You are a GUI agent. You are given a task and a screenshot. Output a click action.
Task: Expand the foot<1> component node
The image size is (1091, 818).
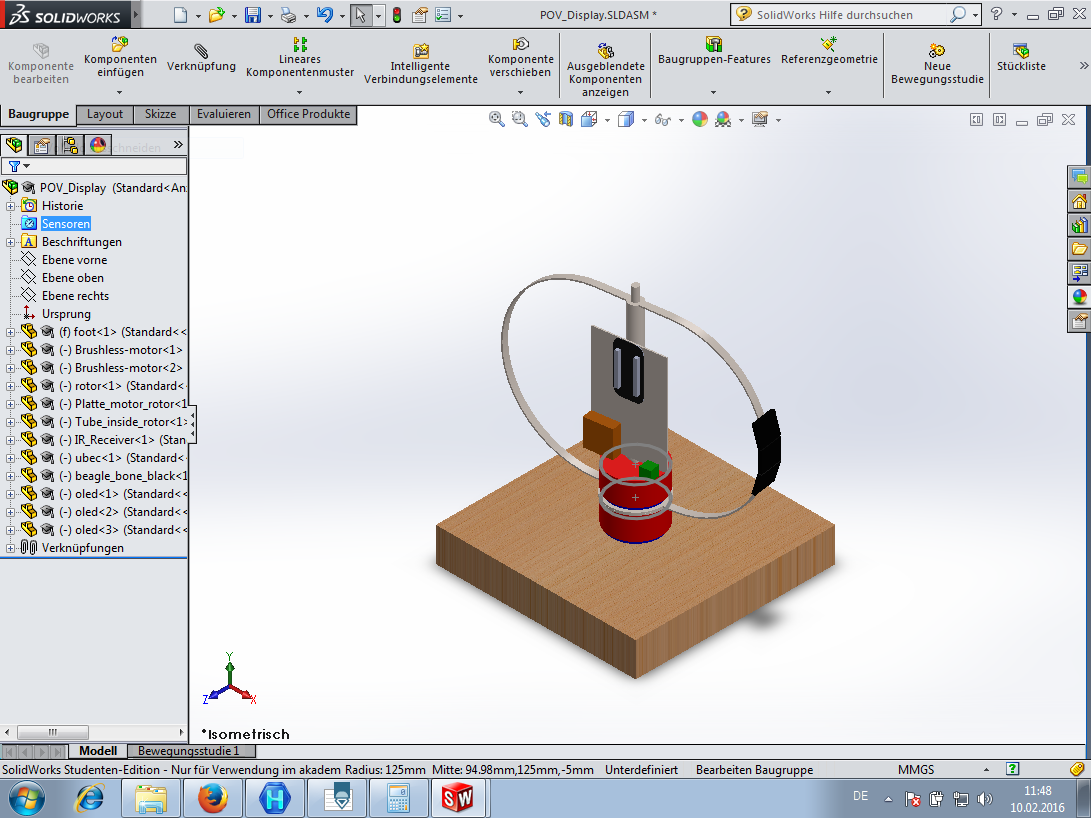coord(10,332)
